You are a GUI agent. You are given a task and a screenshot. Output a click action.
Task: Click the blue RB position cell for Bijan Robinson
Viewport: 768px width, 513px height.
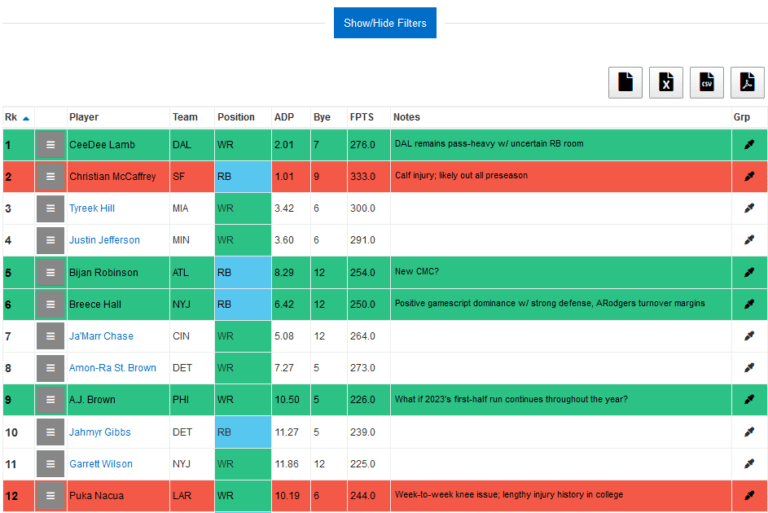point(243,272)
